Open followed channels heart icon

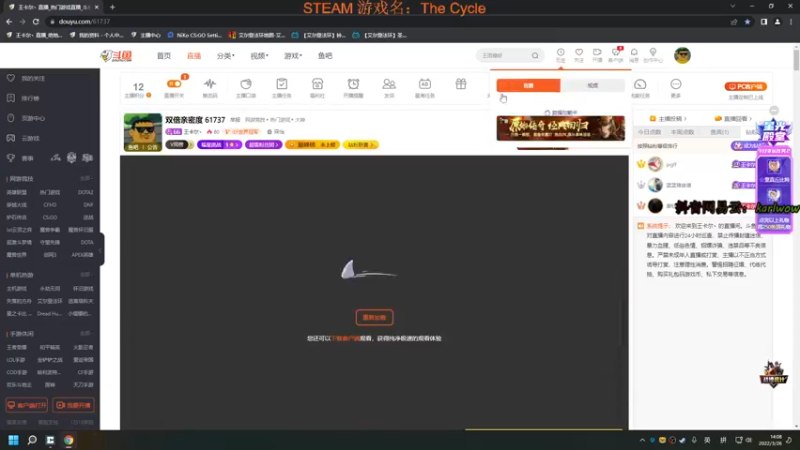pos(579,55)
